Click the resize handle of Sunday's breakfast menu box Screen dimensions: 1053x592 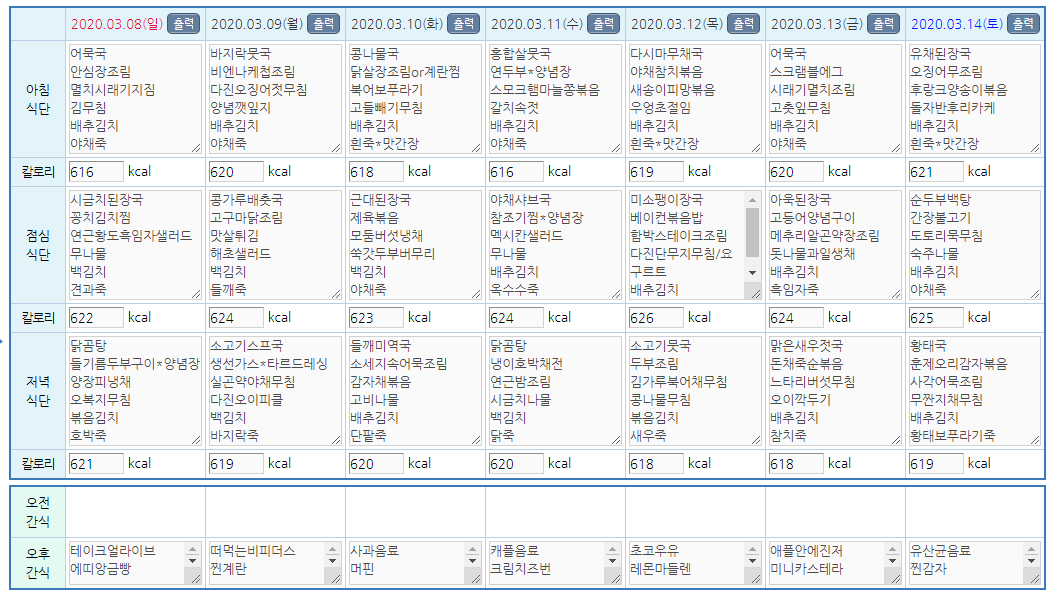point(196,149)
